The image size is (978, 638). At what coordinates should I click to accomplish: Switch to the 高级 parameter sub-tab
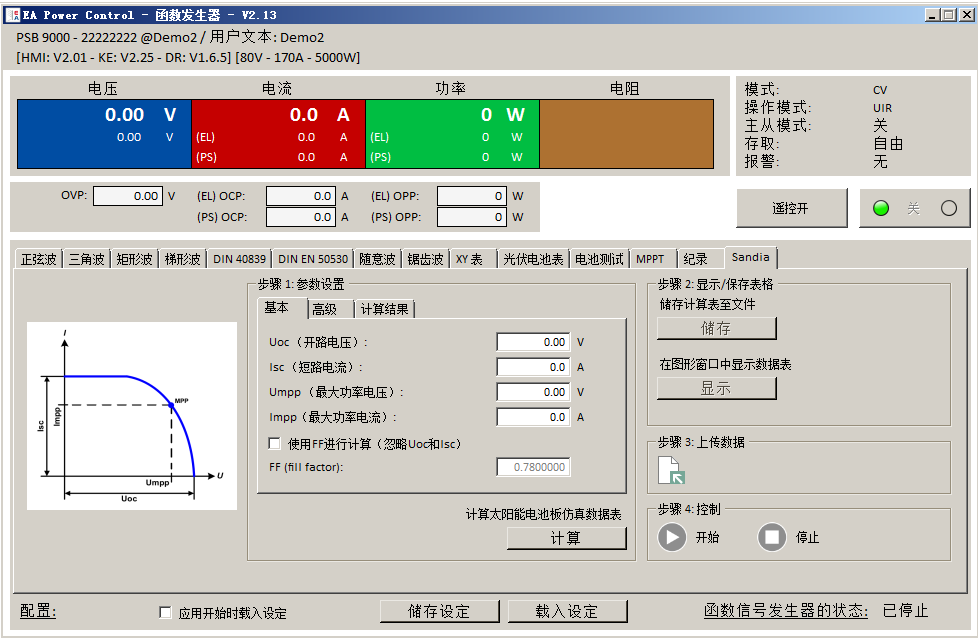[x=331, y=309]
